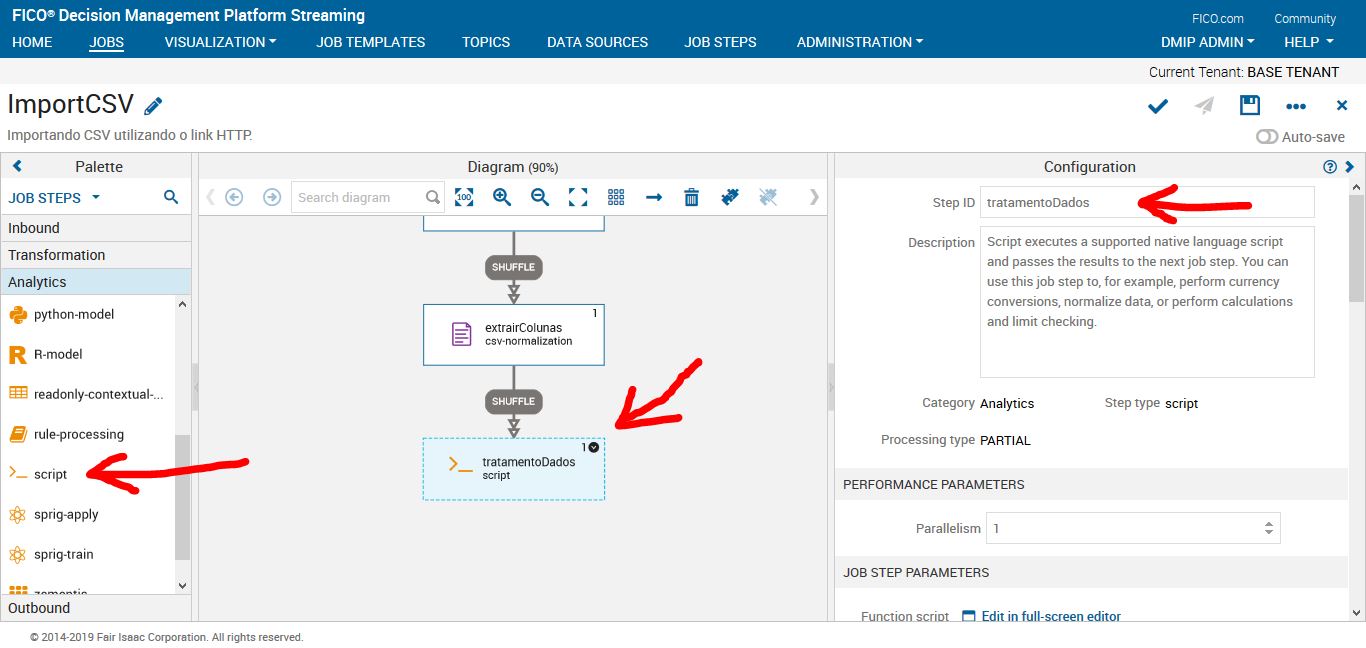This screenshot has width=1366, height=648.
Task: Zoom in on the diagram
Action: (x=502, y=197)
